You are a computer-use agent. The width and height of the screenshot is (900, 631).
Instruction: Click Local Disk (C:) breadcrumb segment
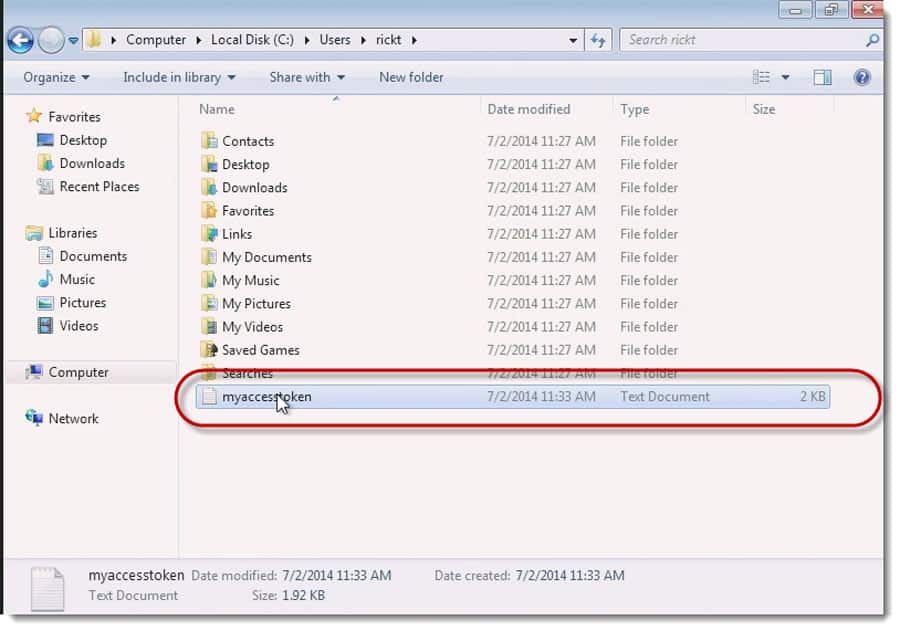252,40
